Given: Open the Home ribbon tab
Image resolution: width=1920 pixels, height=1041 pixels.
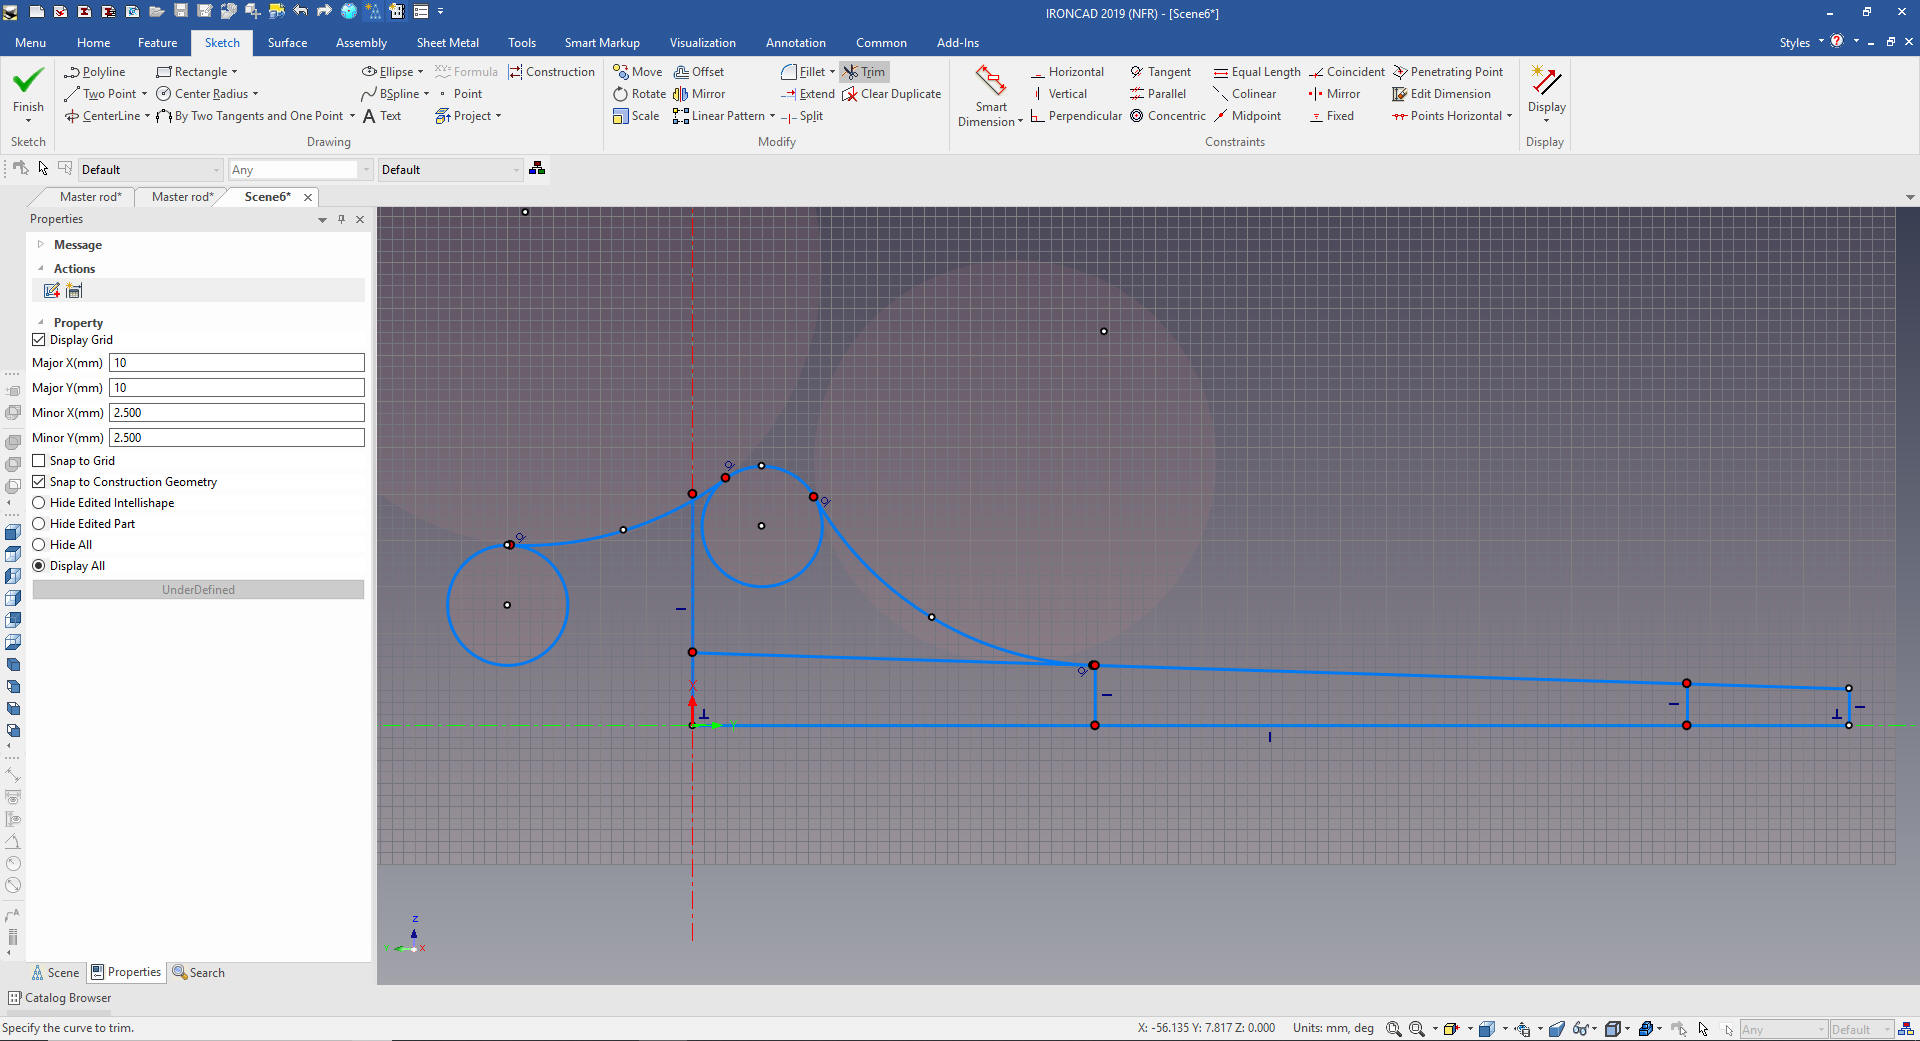Looking at the screenshot, I should [93, 43].
